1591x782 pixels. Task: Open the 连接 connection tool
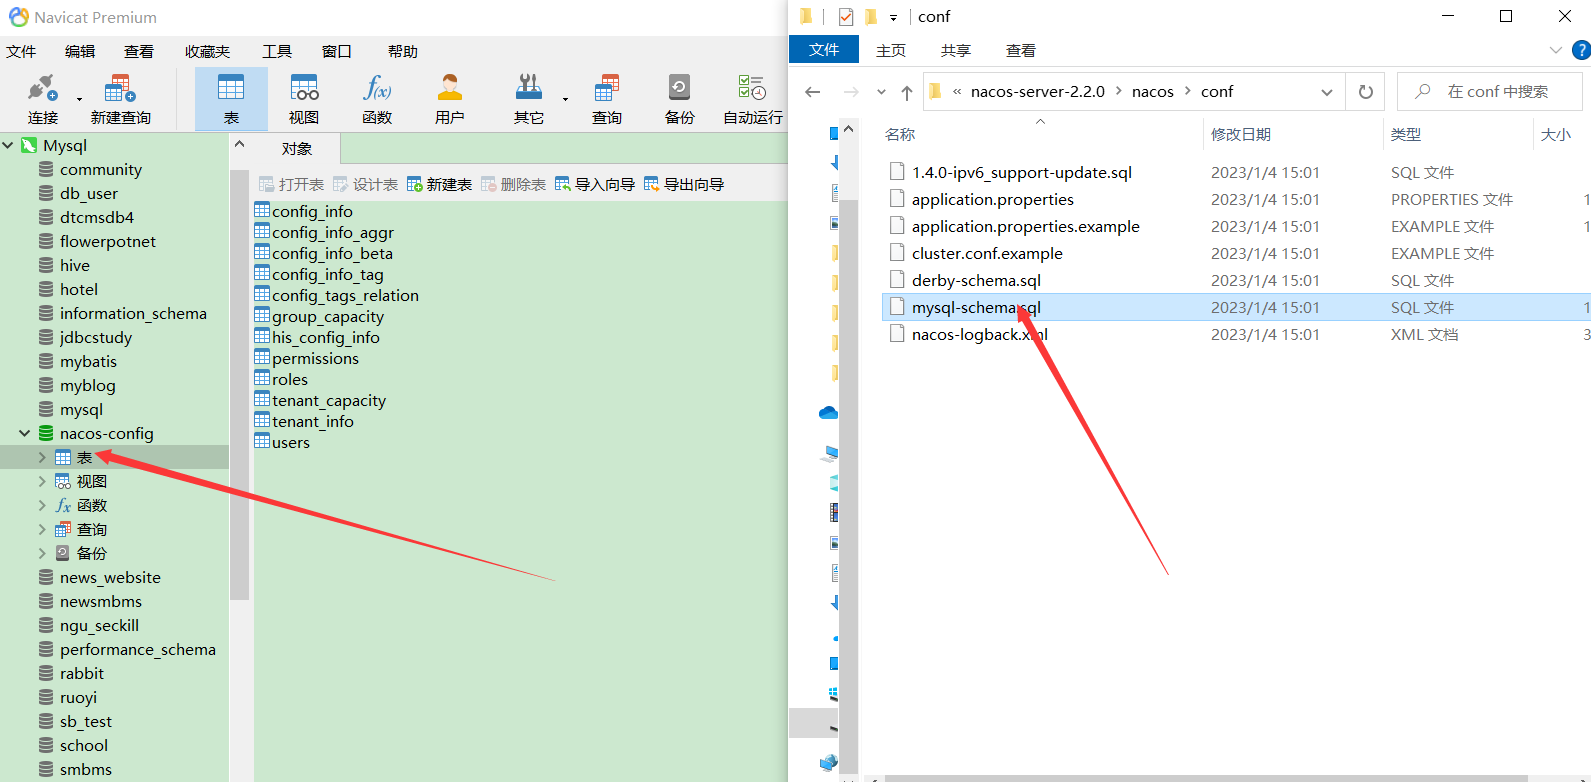coord(43,100)
